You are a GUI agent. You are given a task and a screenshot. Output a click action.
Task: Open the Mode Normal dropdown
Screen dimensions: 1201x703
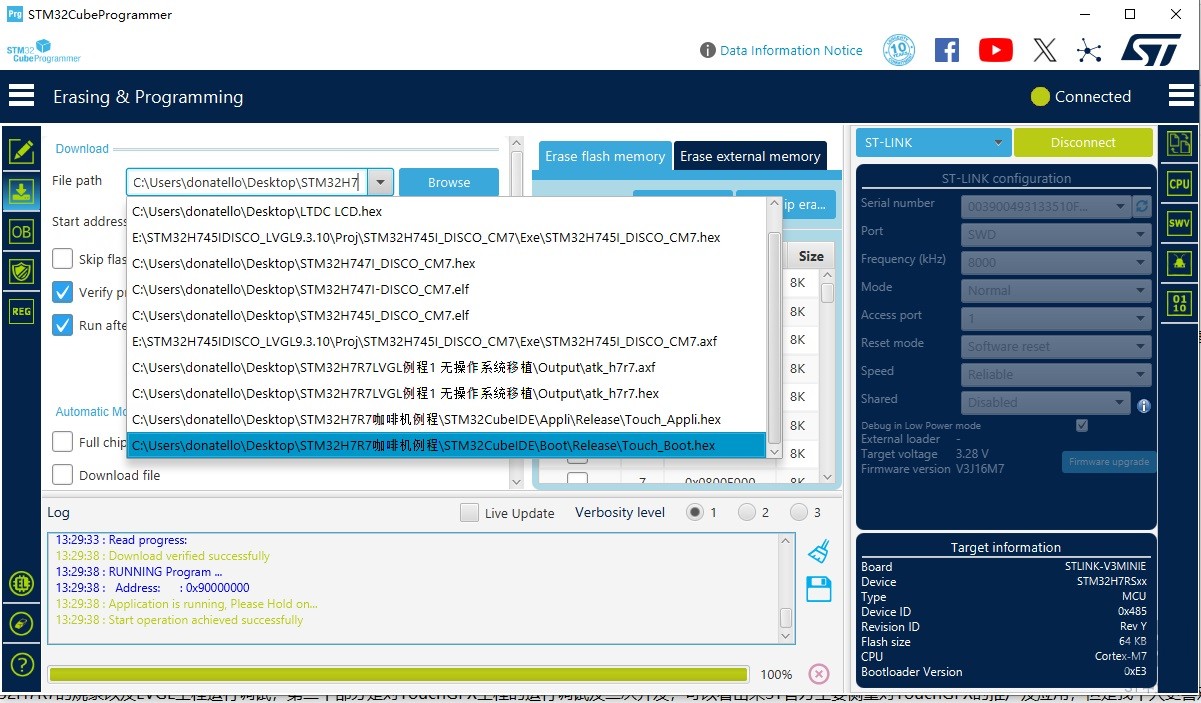point(1056,290)
